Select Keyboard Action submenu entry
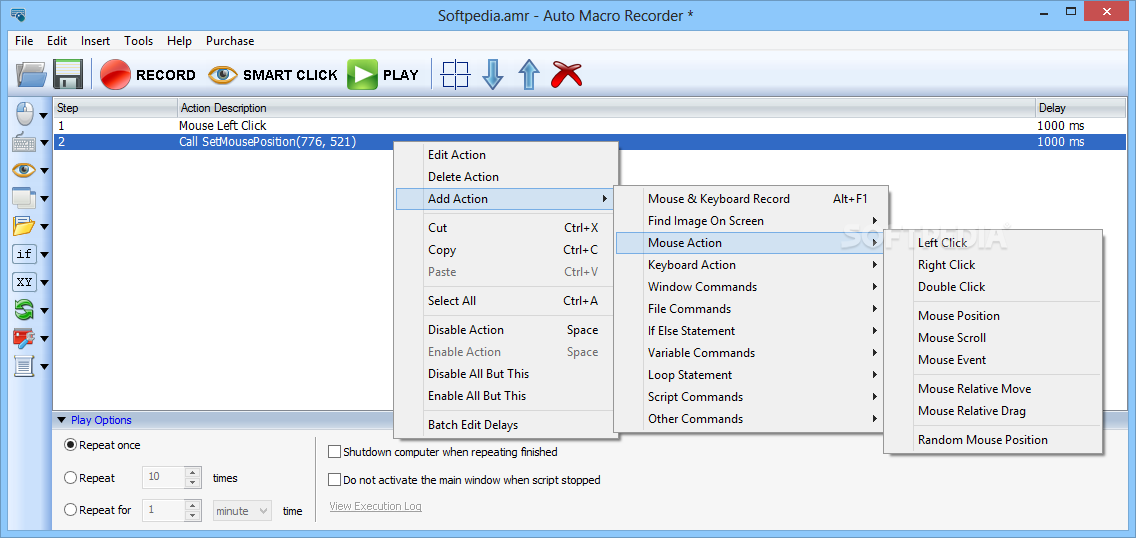Viewport: 1136px width, 538px height. coord(751,265)
